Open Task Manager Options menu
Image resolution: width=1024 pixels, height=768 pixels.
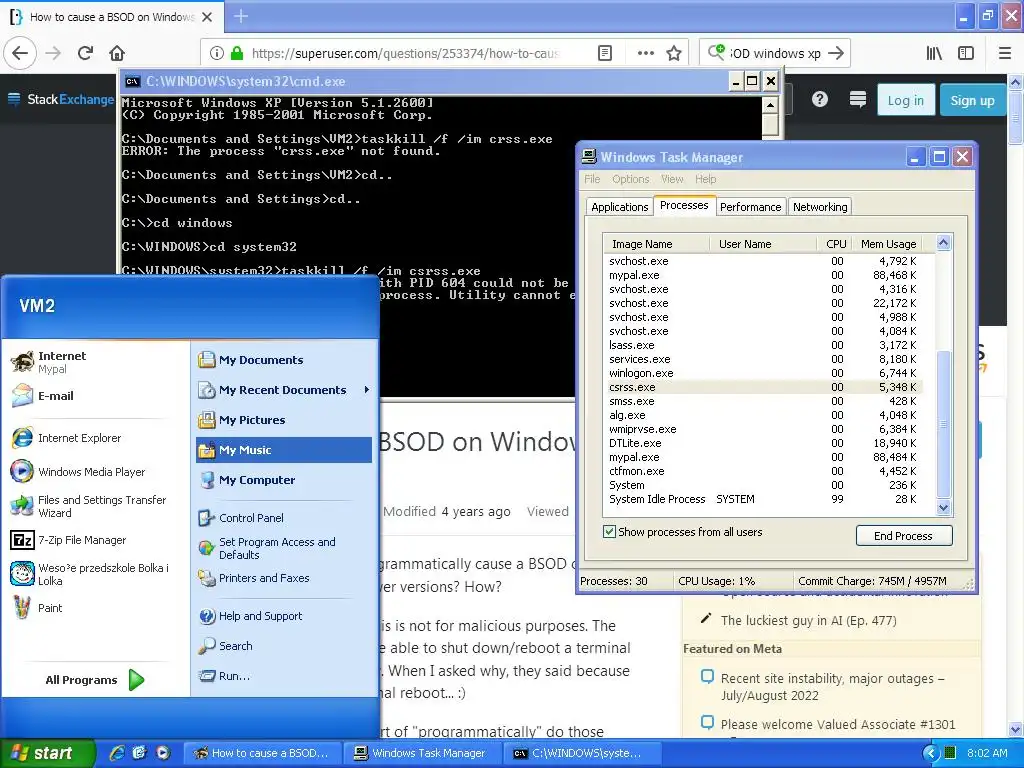630,179
